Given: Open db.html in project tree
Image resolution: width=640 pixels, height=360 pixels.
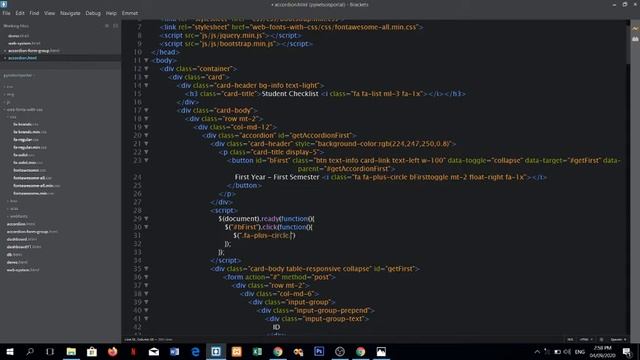Looking at the screenshot, I should [14, 255].
